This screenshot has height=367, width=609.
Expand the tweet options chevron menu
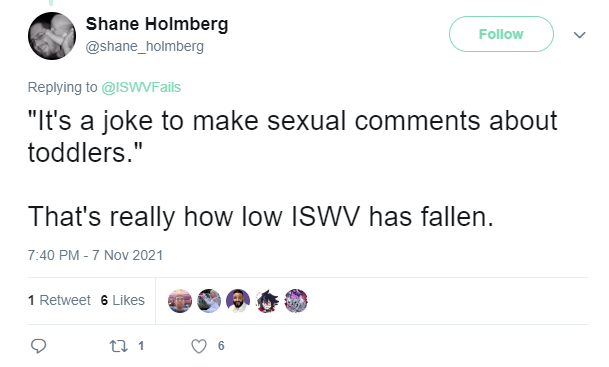[x=579, y=35]
